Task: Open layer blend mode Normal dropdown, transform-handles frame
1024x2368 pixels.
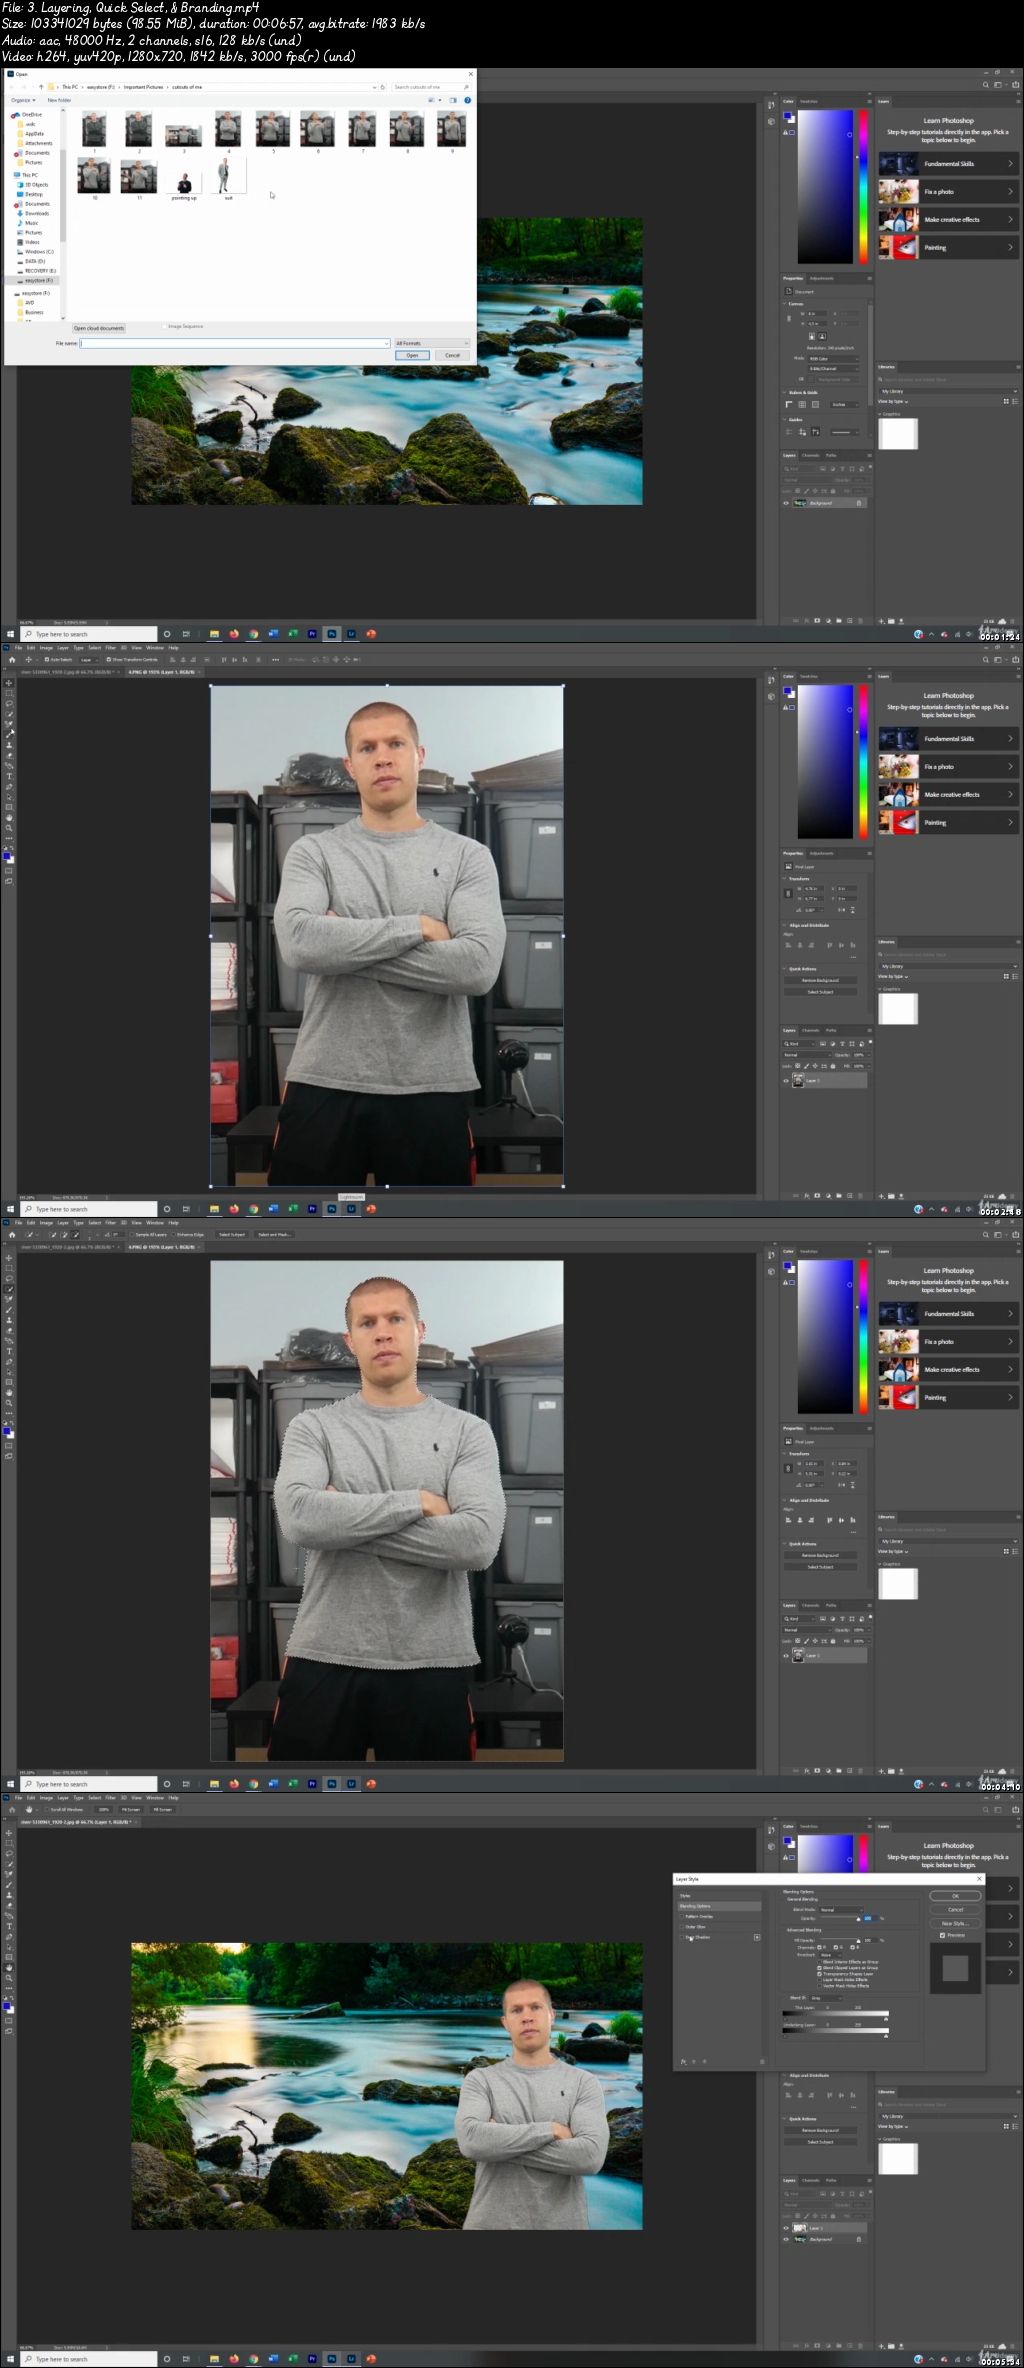Action: coord(807,1055)
